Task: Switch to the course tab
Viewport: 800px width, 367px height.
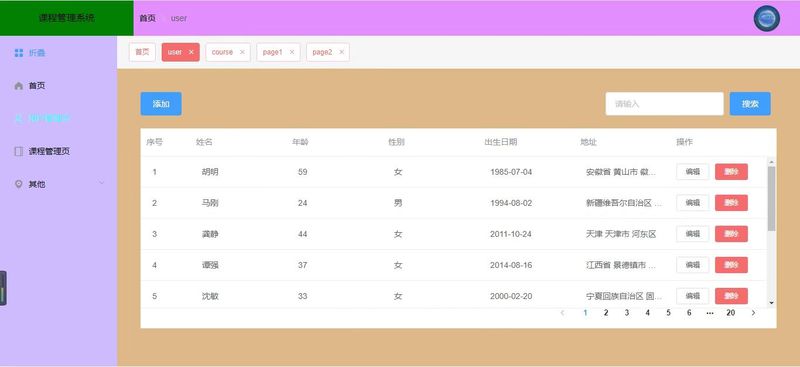Action: [x=222, y=52]
